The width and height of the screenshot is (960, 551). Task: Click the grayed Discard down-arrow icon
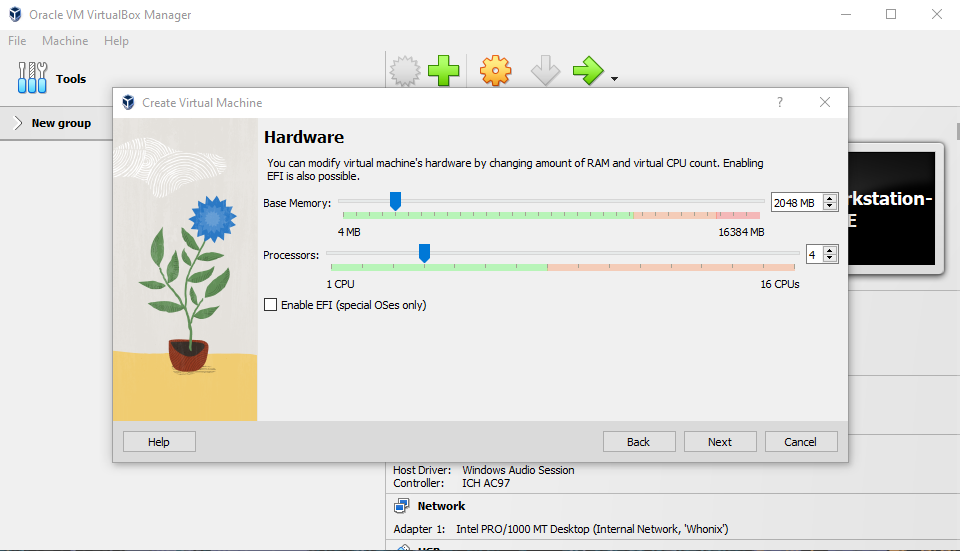click(x=545, y=71)
